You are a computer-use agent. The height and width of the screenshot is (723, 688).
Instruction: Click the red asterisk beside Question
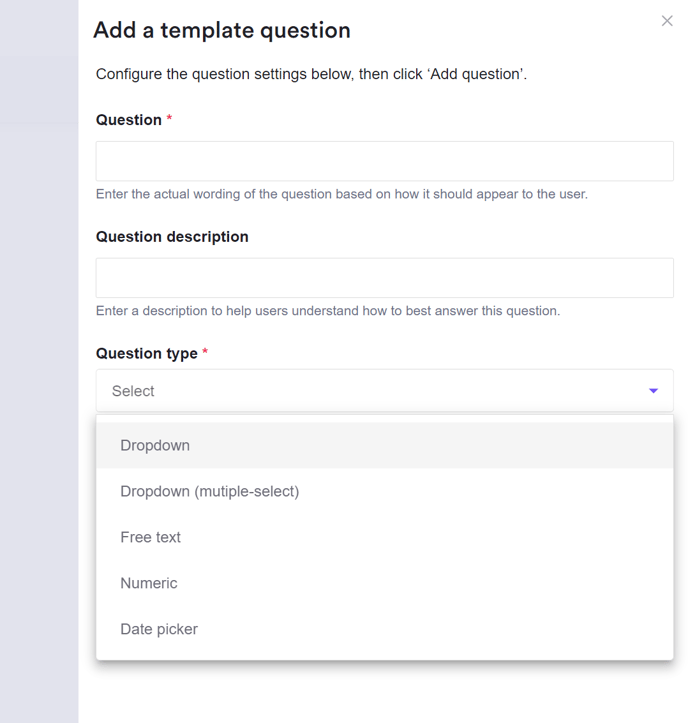[169, 119]
